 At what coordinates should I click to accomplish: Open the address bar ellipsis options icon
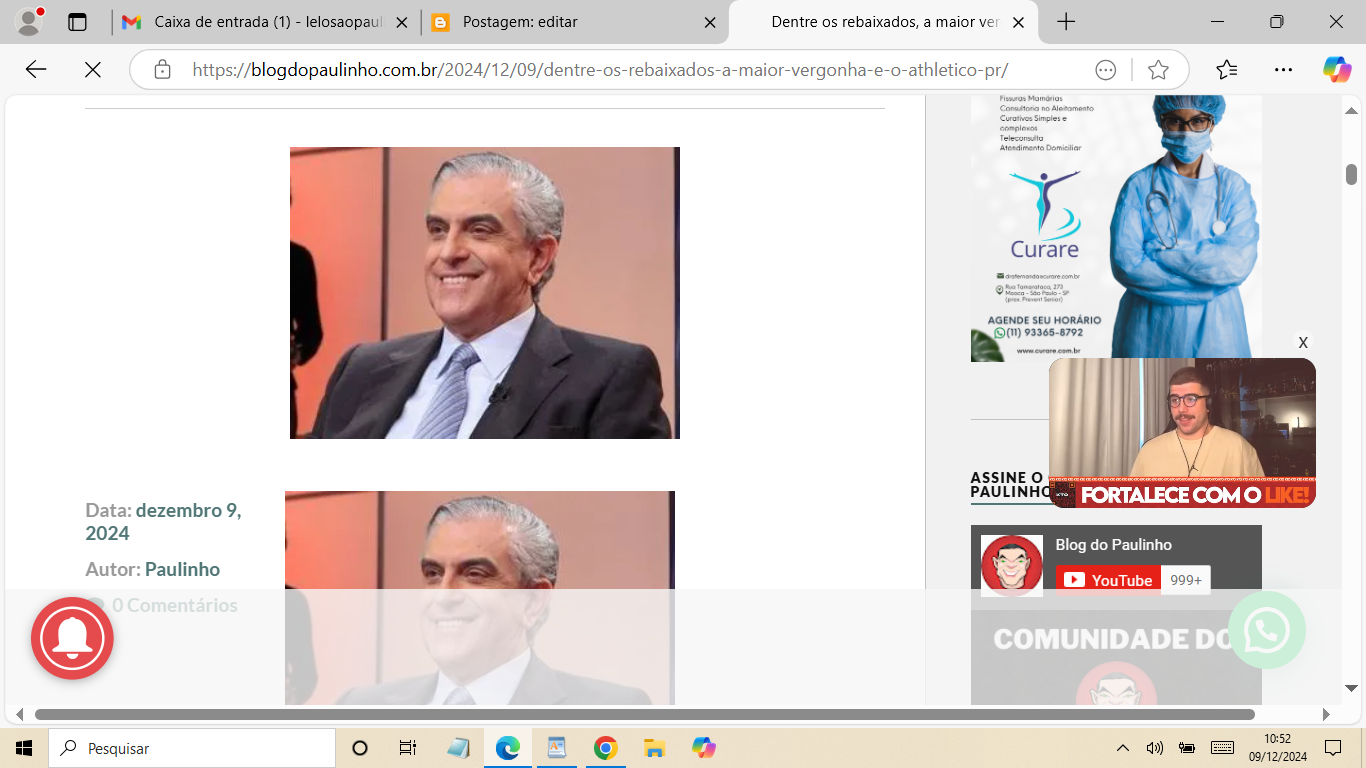pos(1105,69)
